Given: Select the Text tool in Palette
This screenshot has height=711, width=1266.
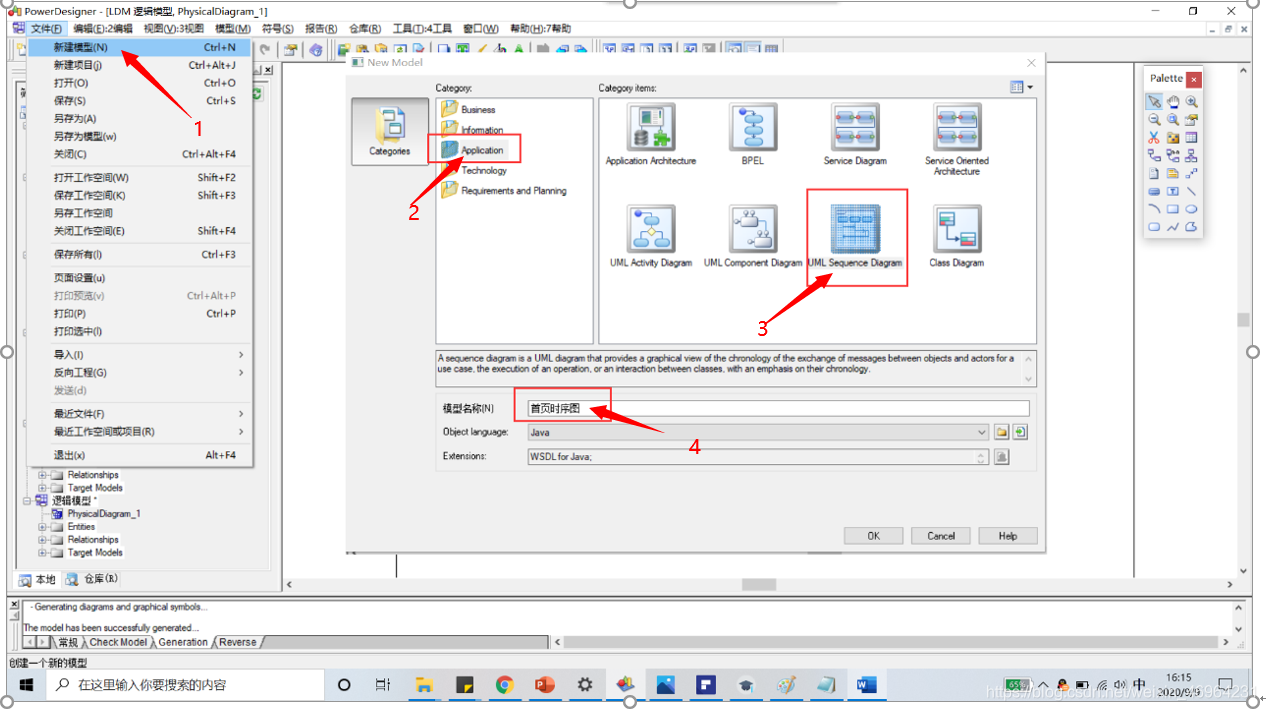Looking at the screenshot, I should tap(1173, 191).
